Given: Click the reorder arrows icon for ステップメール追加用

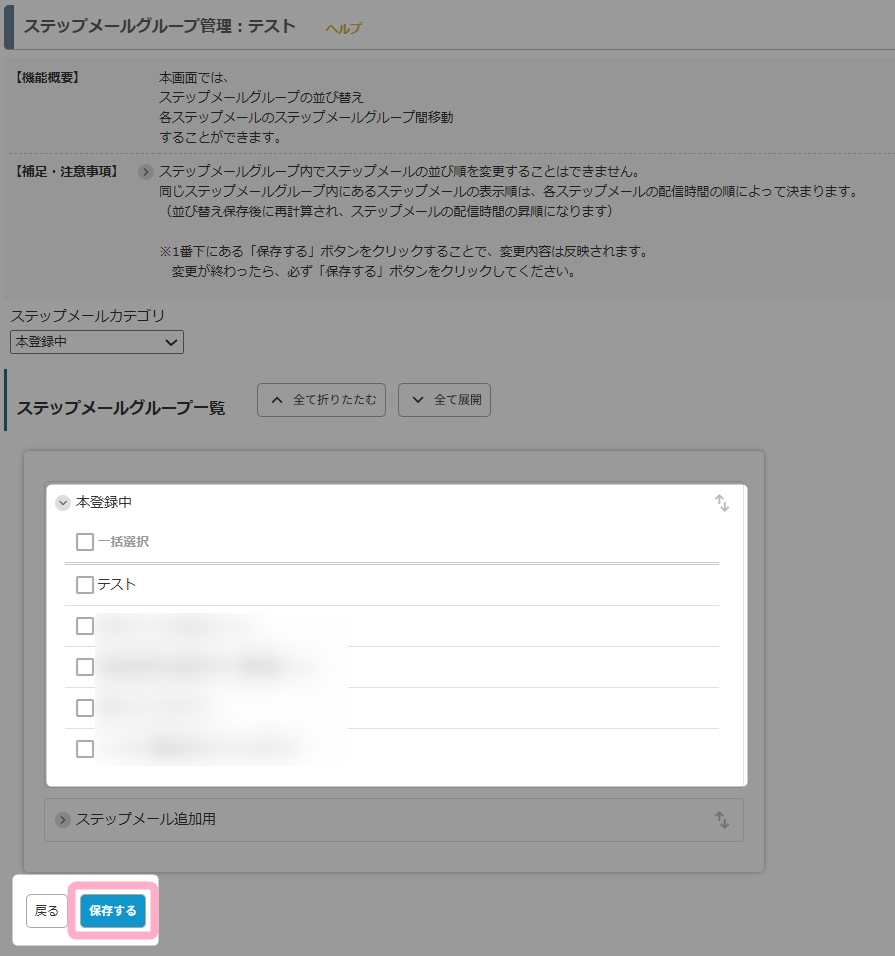Looking at the screenshot, I should 721,820.
